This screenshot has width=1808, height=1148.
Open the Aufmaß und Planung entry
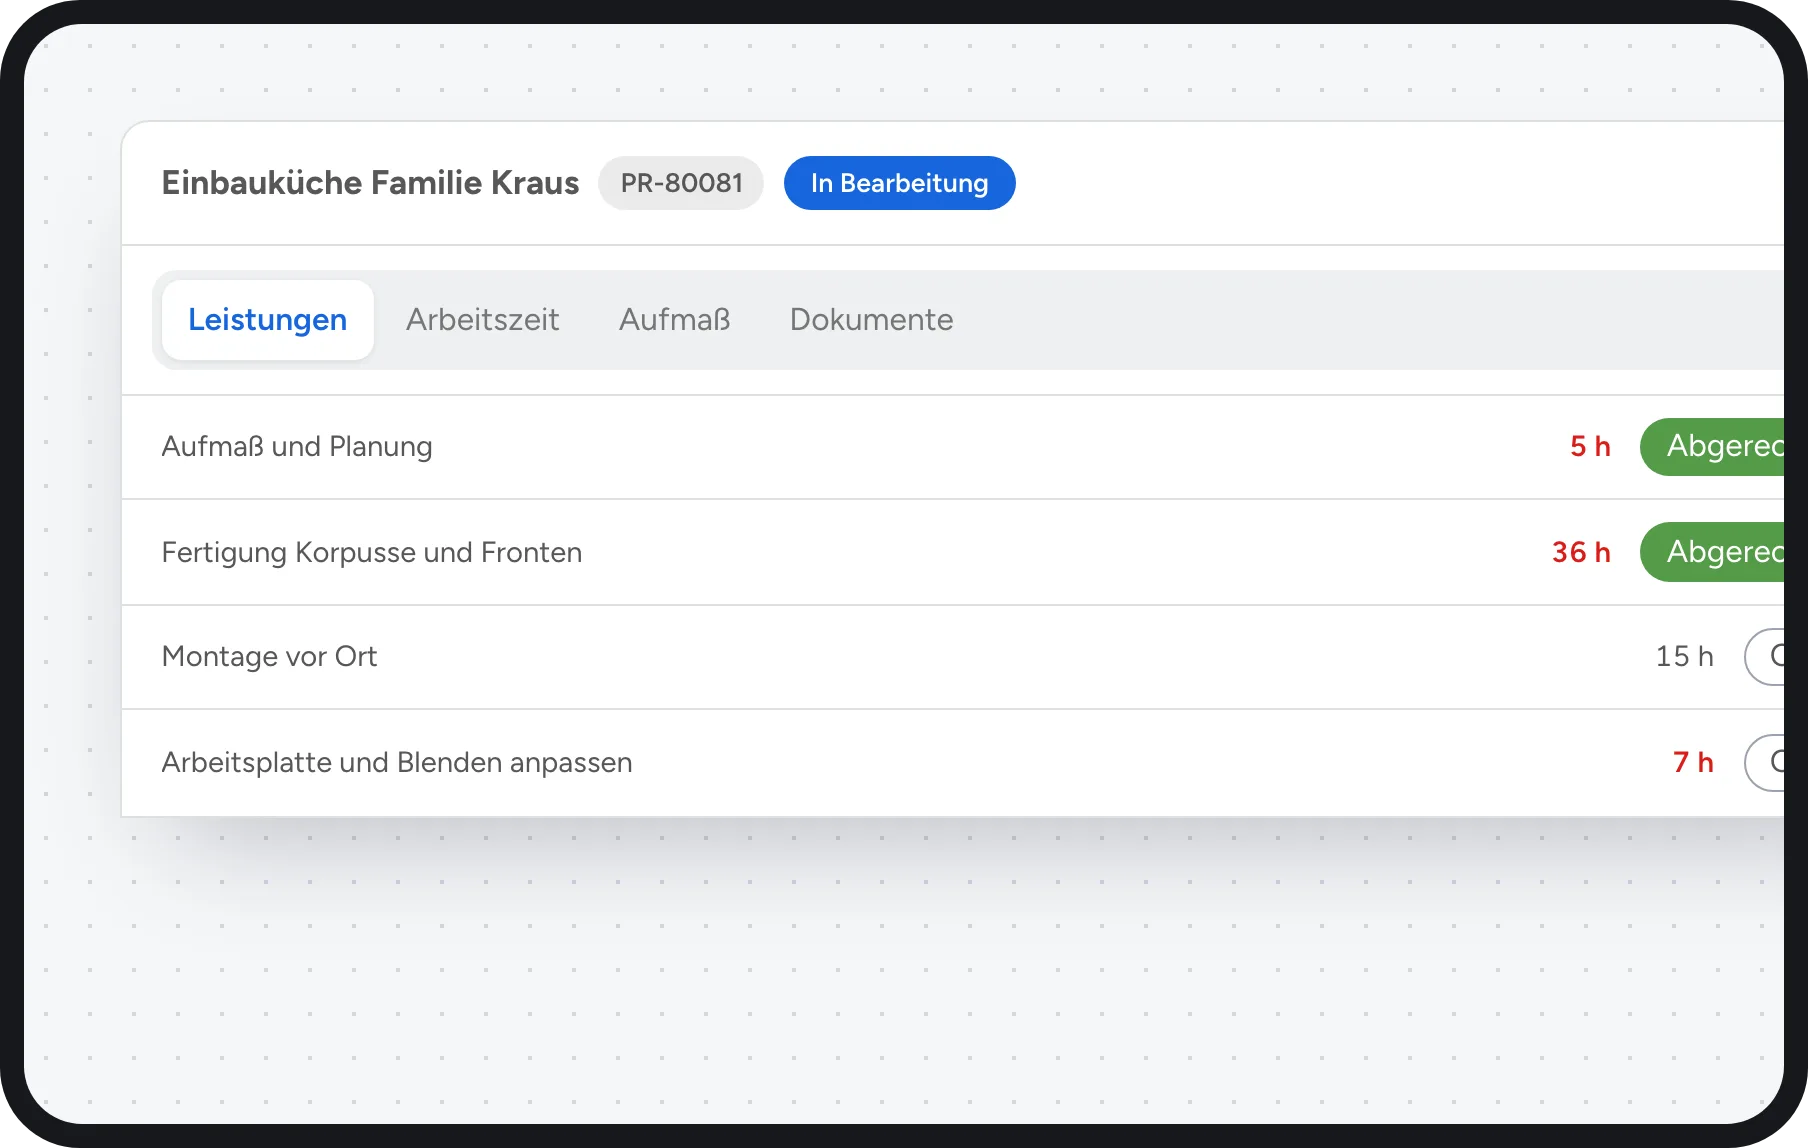pyautogui.click(x=953, y=447)
